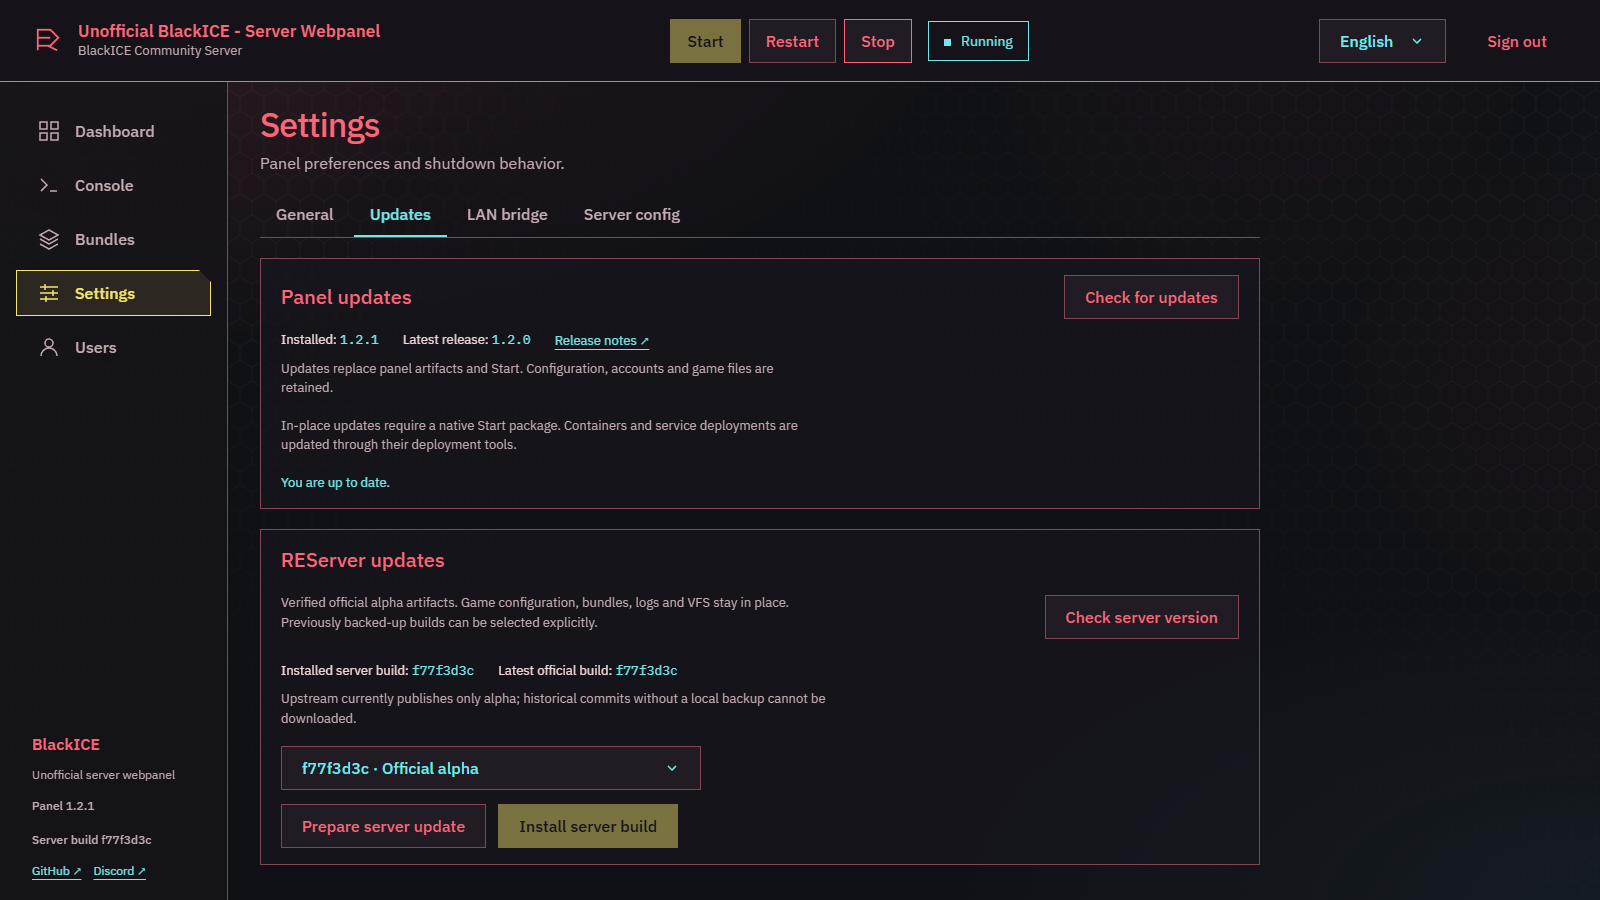The image size is (1600, 900).
Task: Click the installed server build hash value
Action: coord(443,670)
